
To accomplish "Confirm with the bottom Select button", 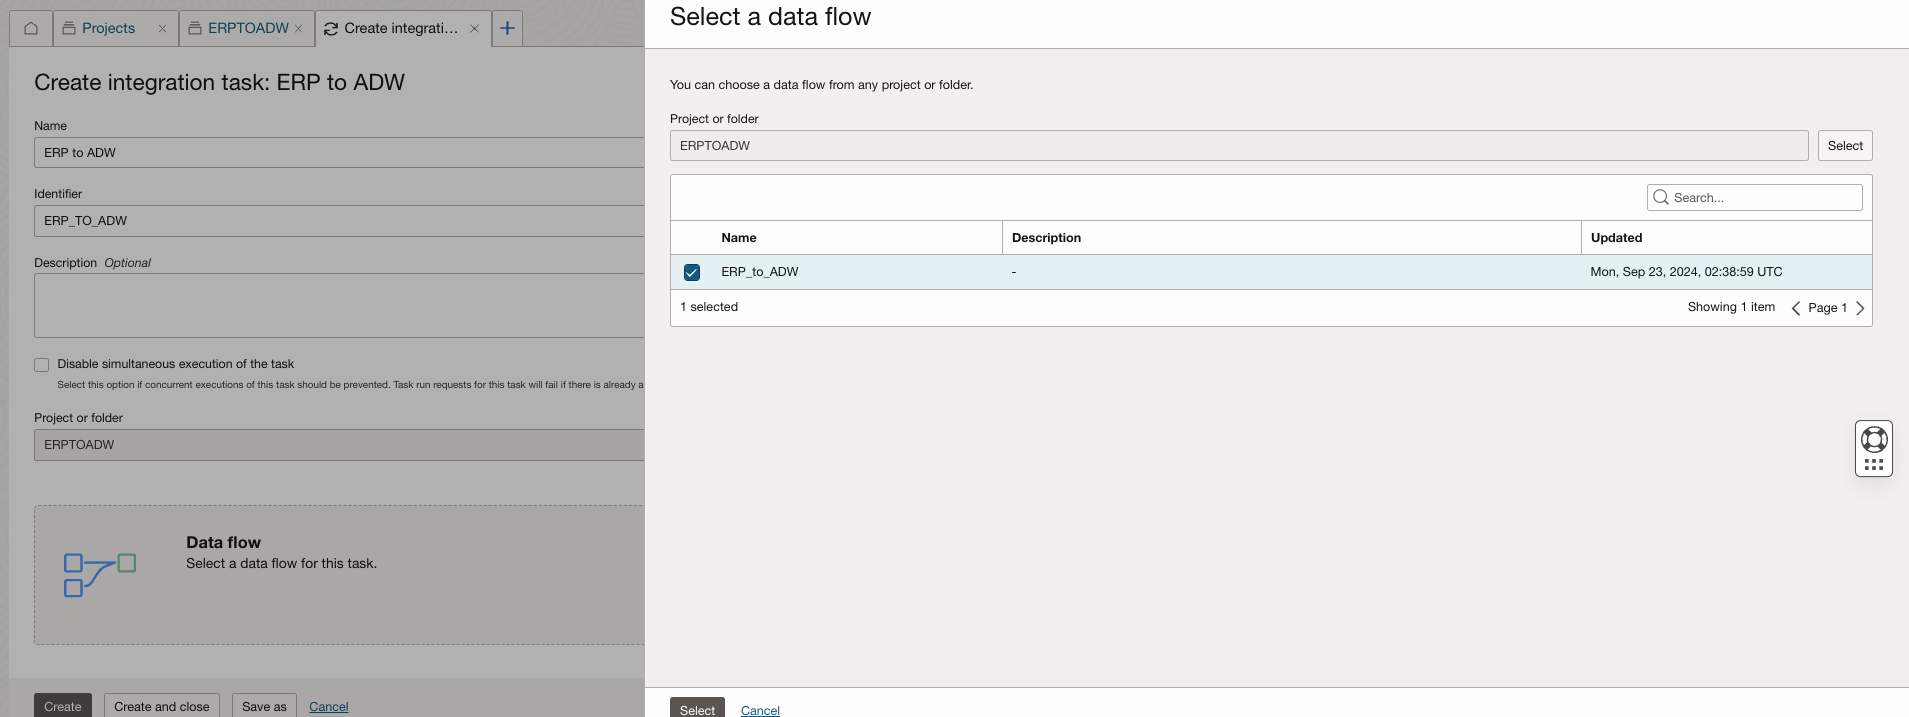I will [x=697, y=708].
